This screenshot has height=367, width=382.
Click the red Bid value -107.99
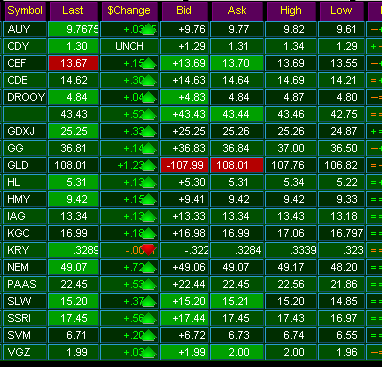185,165
